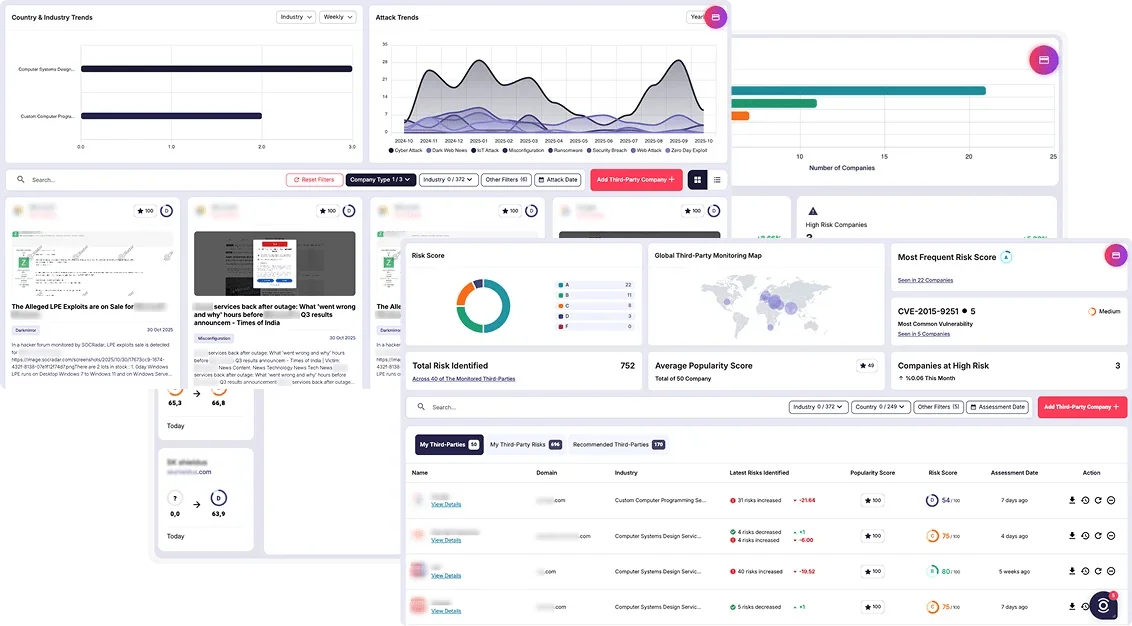The height and width of the screenshot is (626, 1132).
Task: Download report for the 5 weeks ago row
Action: [1072, 571]
